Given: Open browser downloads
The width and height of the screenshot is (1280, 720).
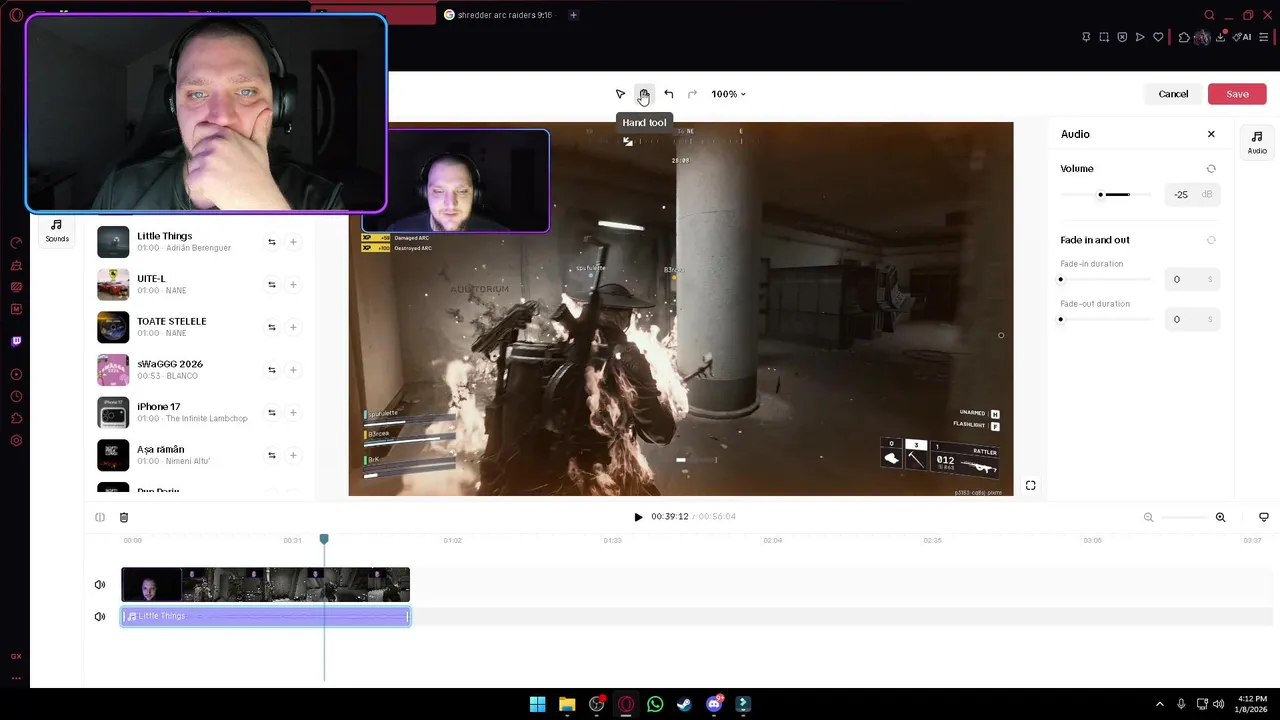Looking at the screenshot, I should [1222, 37].
